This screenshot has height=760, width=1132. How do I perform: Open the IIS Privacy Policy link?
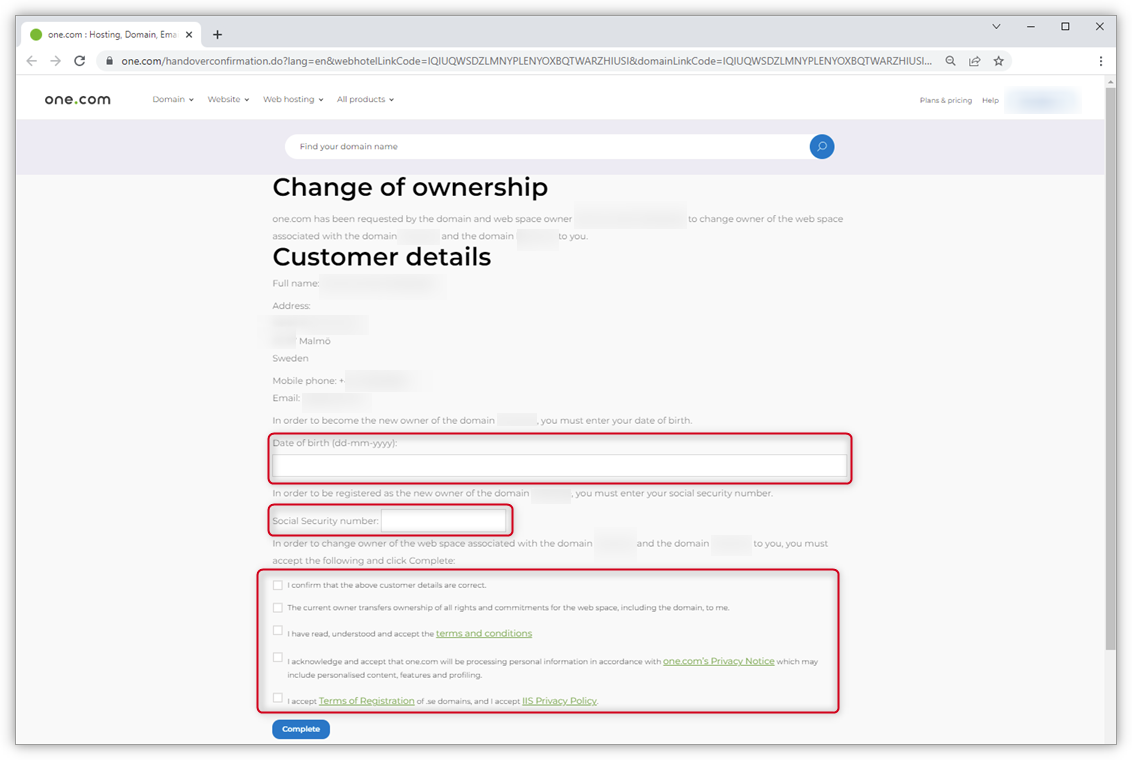tap(558, 700)
